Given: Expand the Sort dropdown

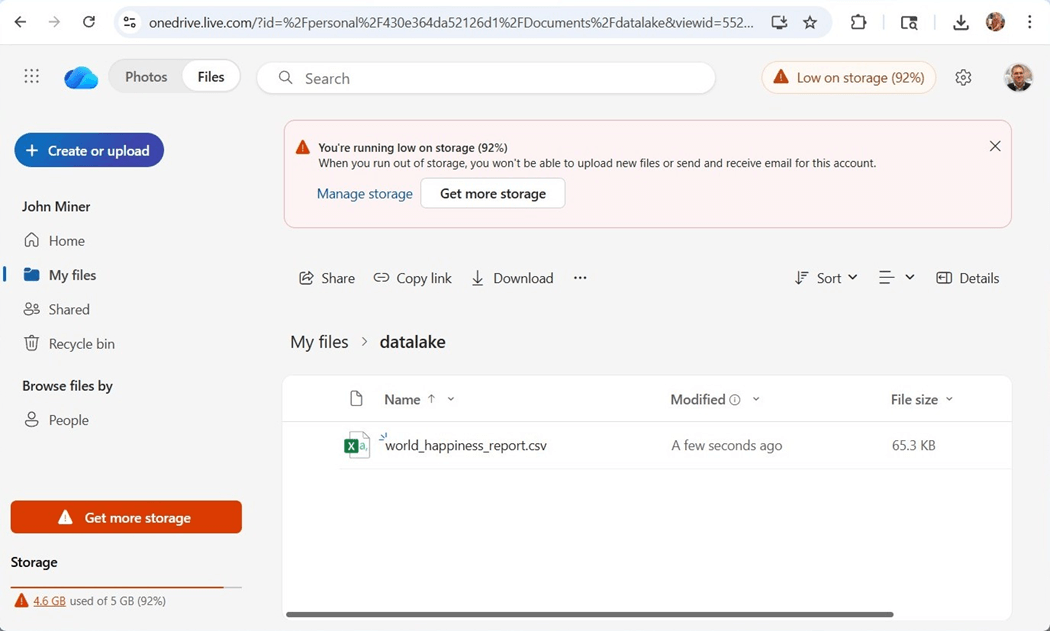Looking at the screenshot, I should 827,278.
